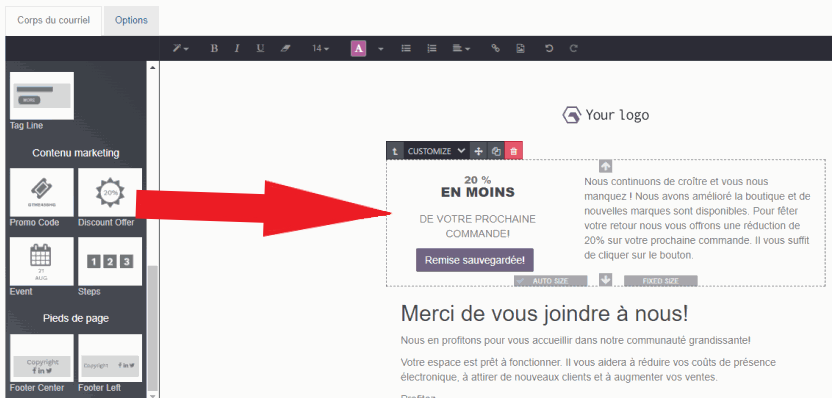Open the font color dropdown arrow

click(x=380, y=48)
